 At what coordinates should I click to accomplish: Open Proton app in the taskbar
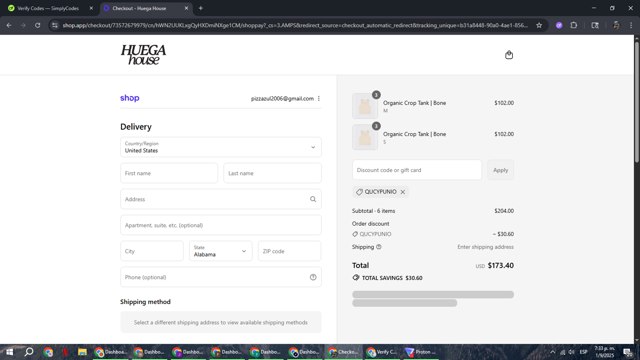point(420,352)
